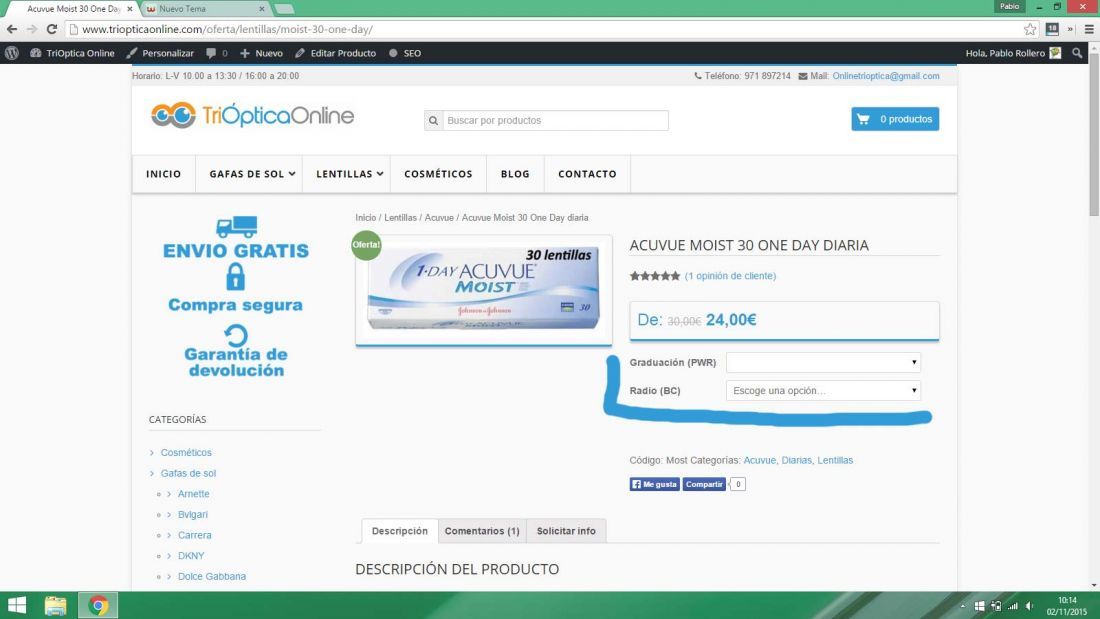Open the Carrera subcategory

point(194,535)
